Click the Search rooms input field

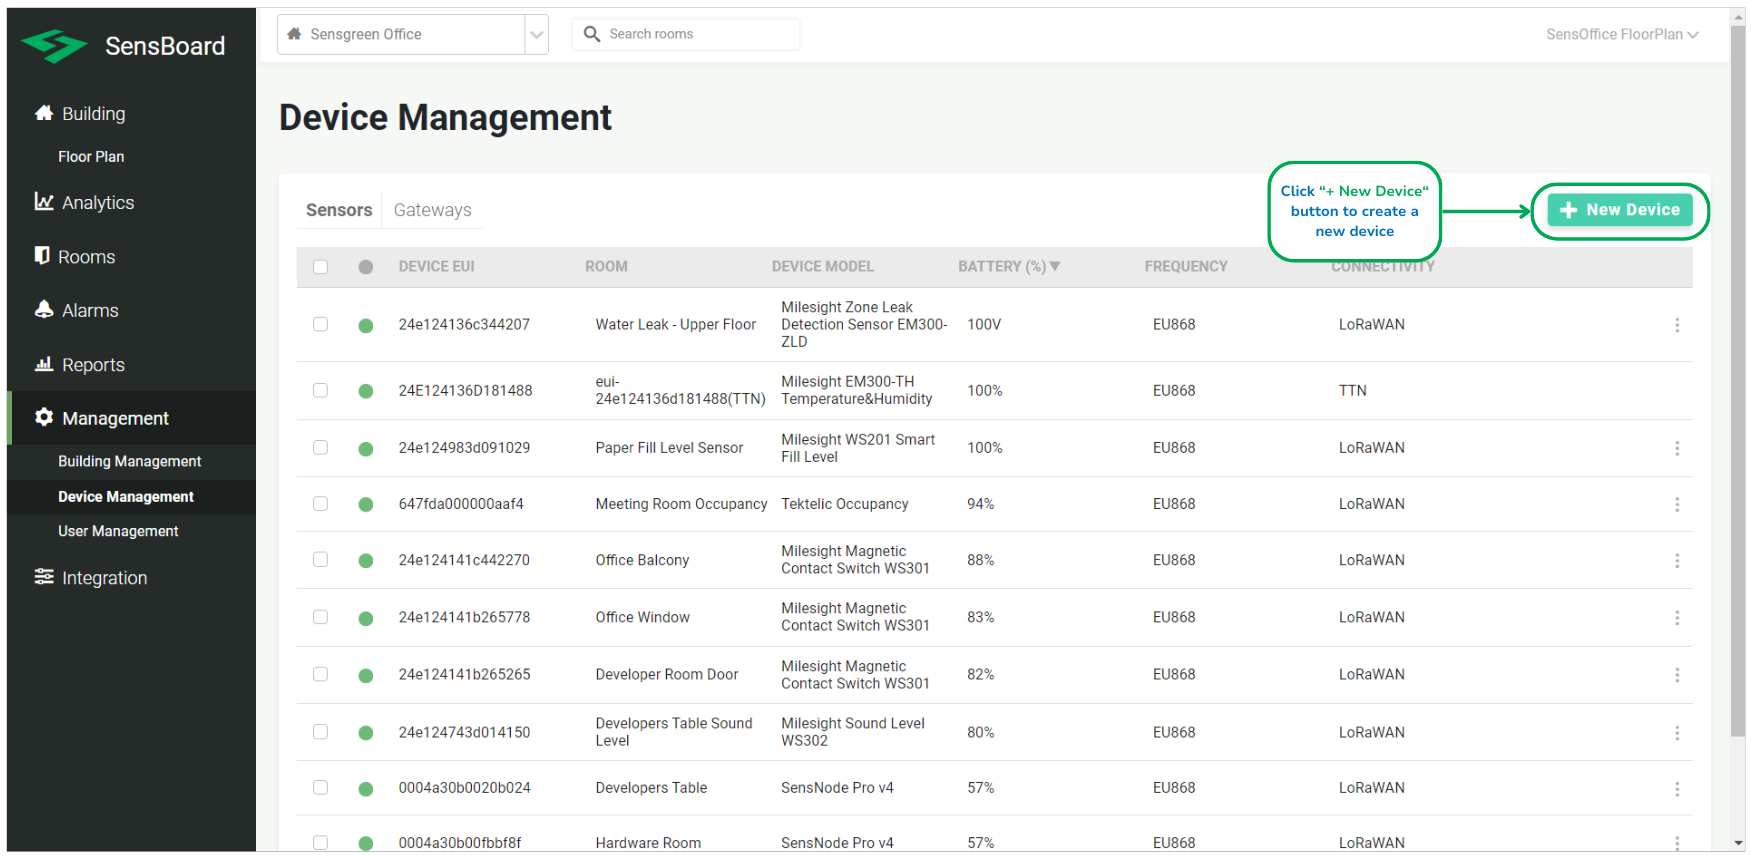(686, 34)
